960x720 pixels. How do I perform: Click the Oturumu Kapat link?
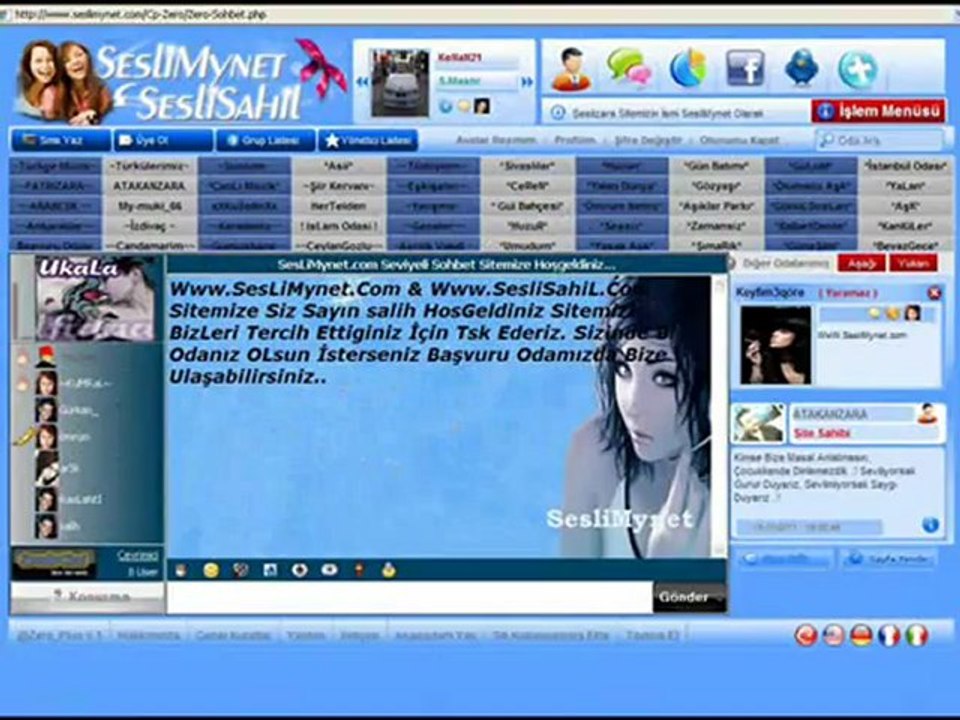tap(739, 140)
